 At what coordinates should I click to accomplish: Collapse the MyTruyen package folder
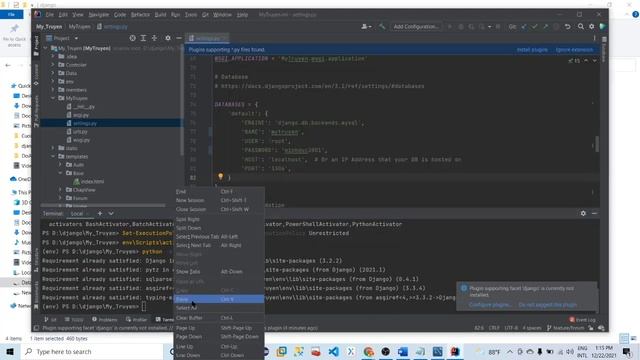(53, 98)
